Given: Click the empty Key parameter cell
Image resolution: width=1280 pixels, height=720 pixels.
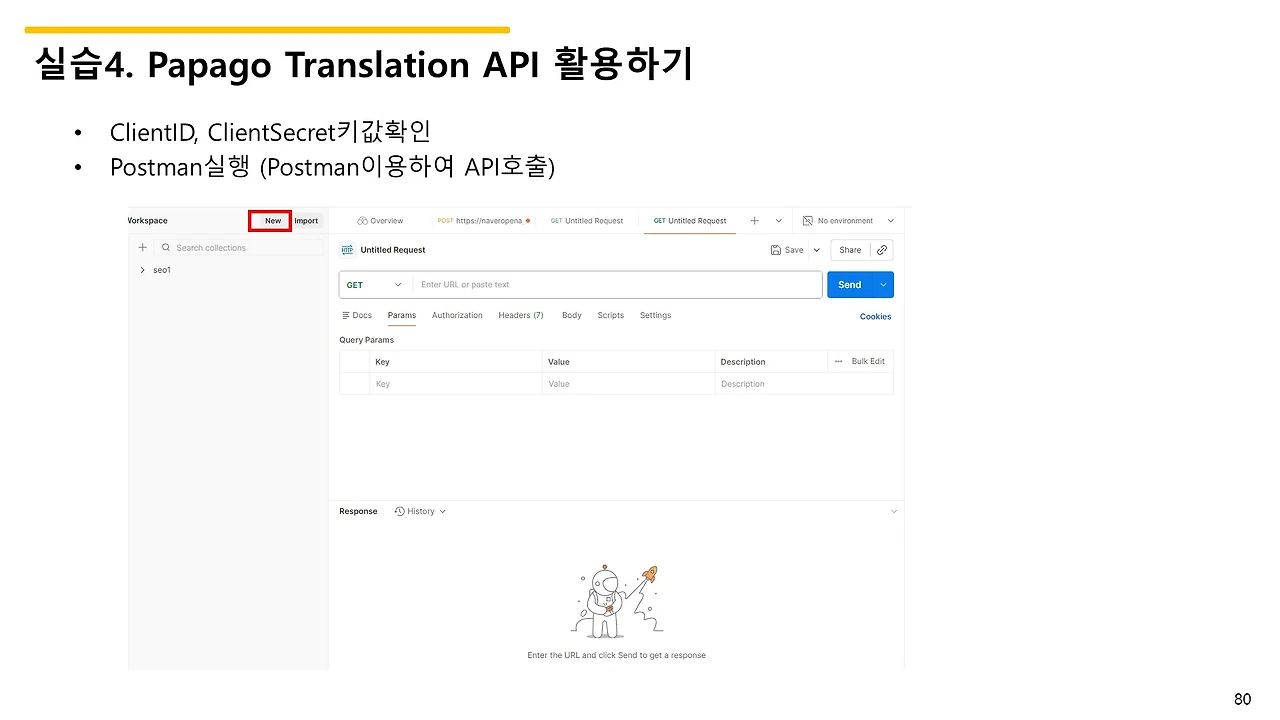Looking at the screenshot, I should 456,384.
